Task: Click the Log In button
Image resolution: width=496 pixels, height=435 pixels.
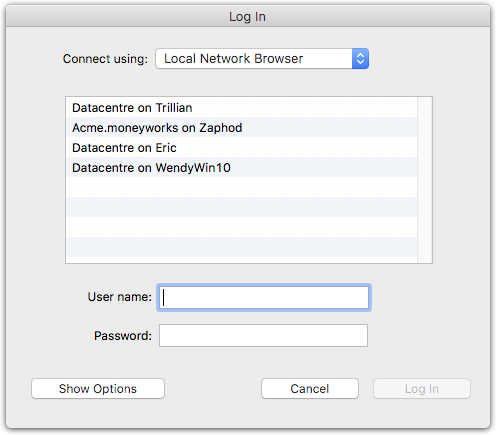Action: pyautogui.click(x=422, y=389)
